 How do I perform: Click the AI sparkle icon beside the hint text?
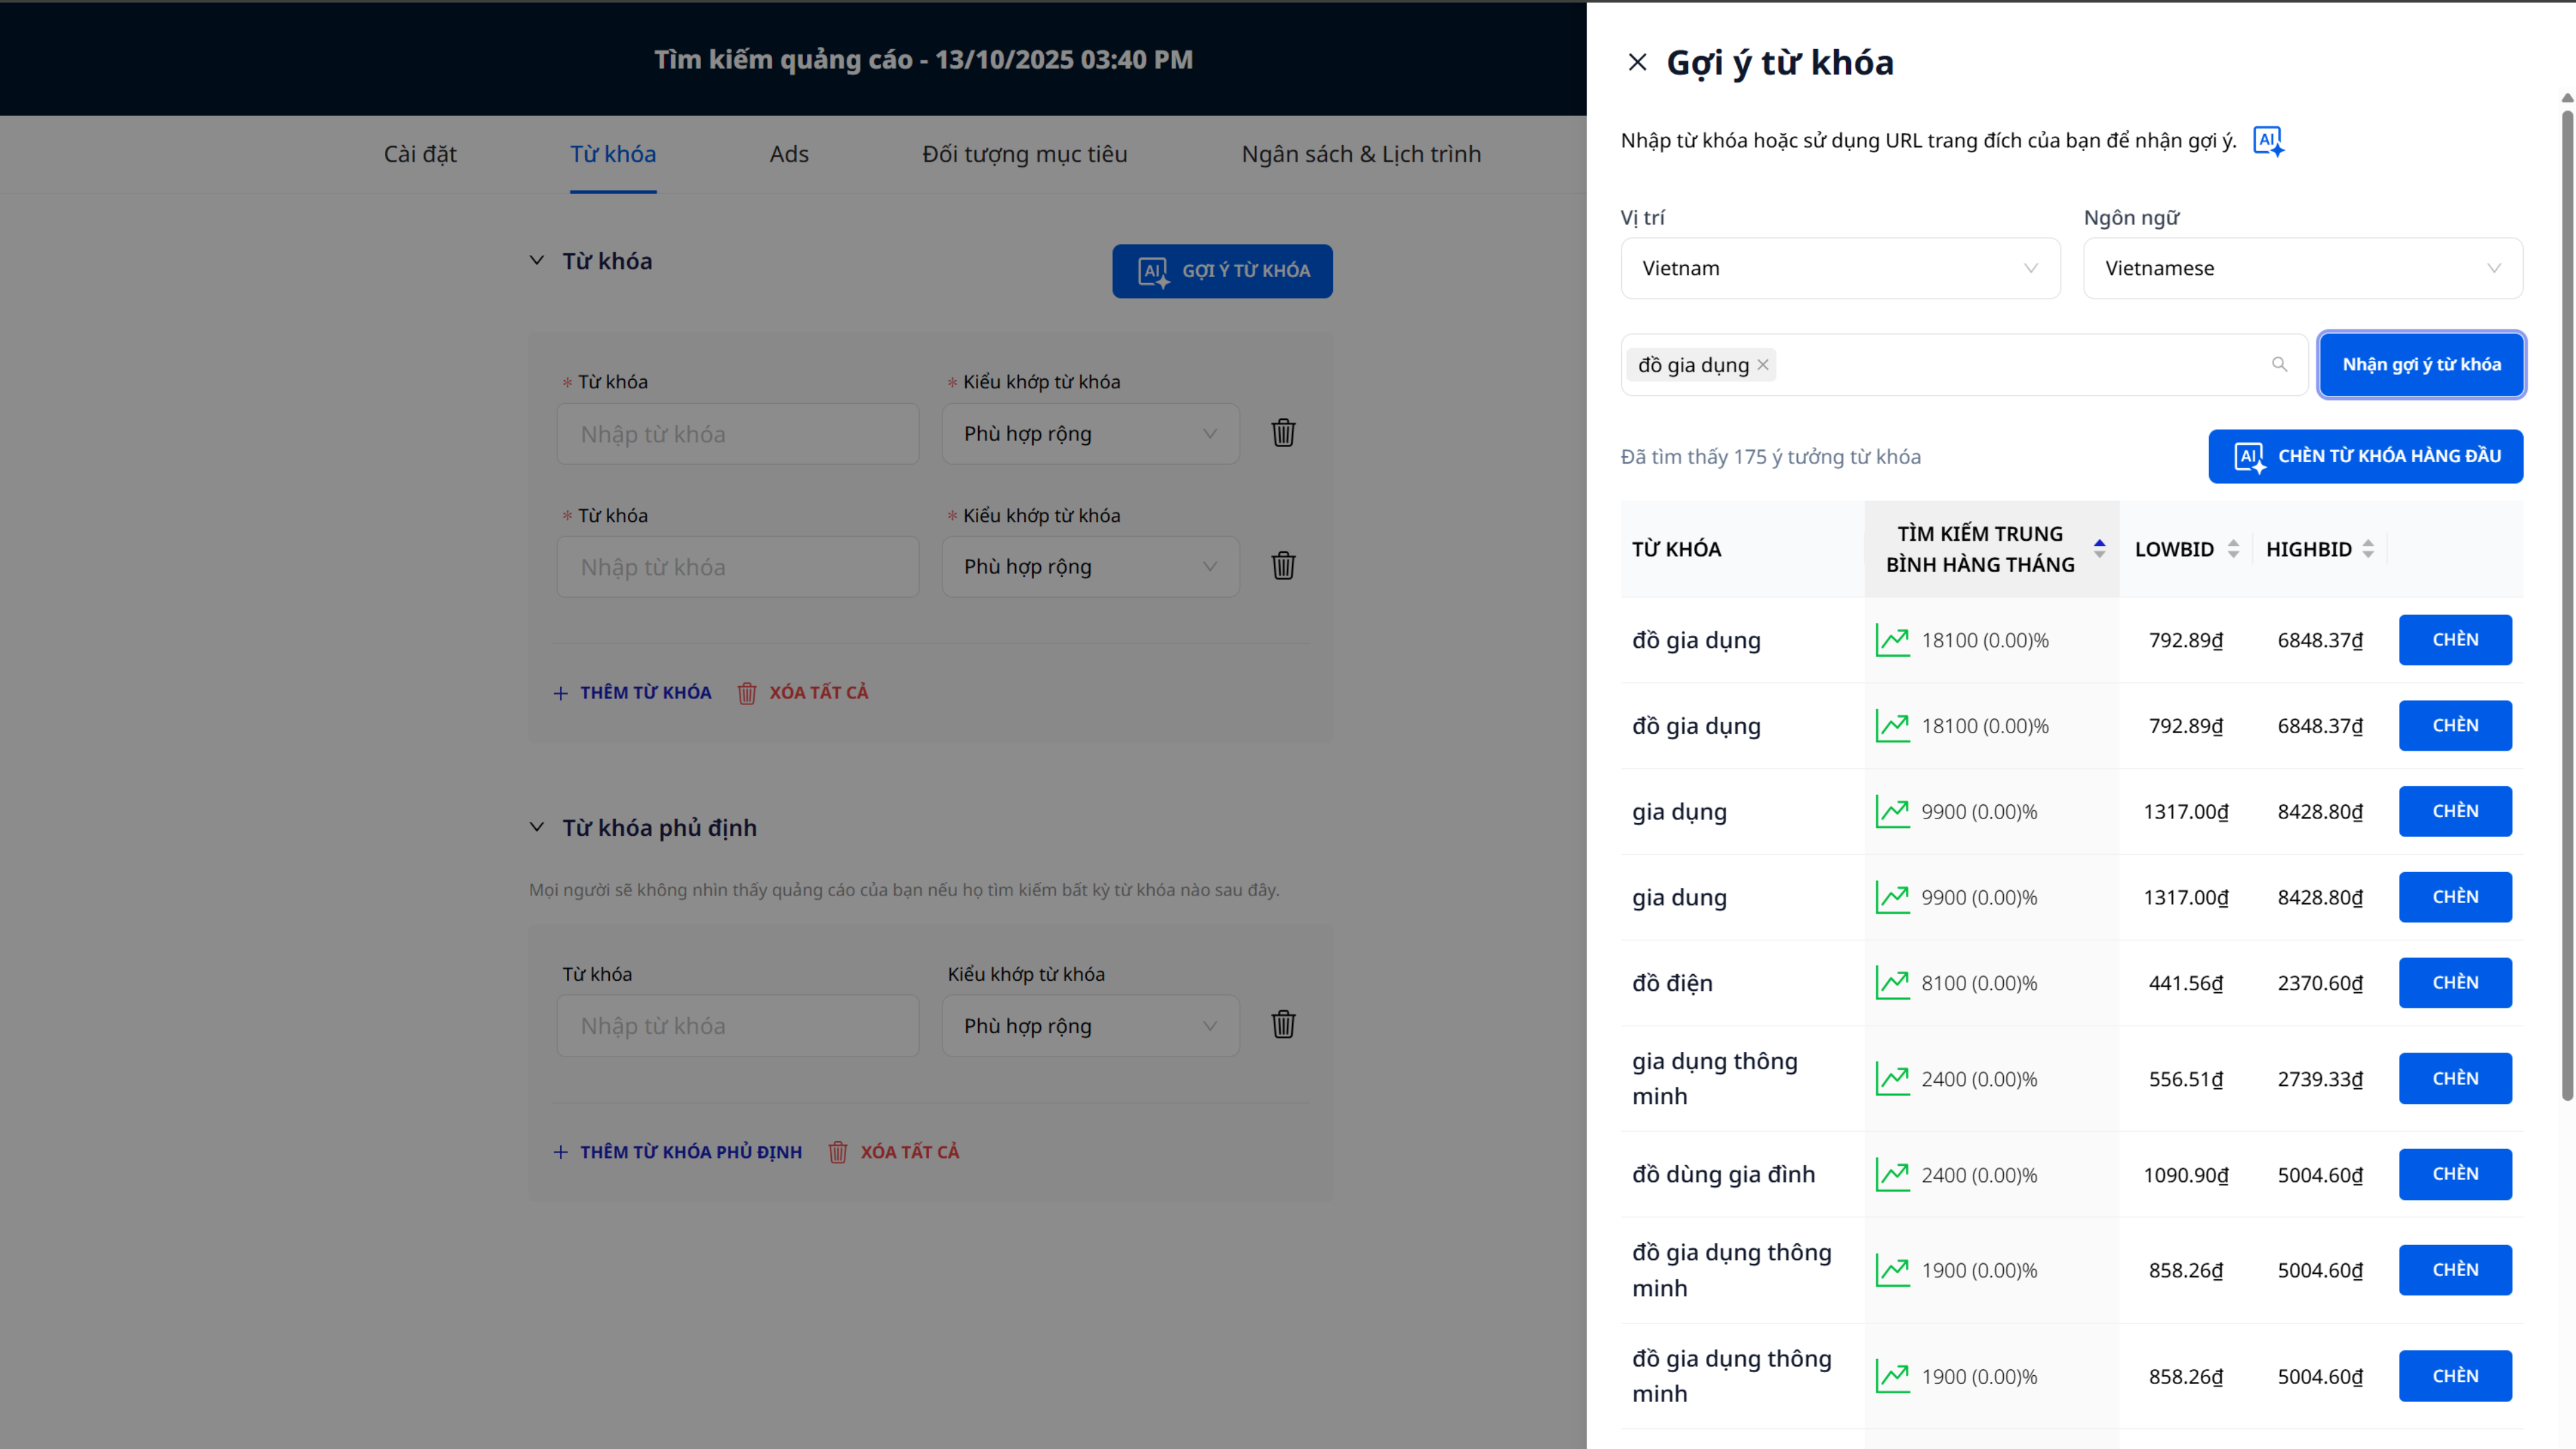tap(2267, 141)
